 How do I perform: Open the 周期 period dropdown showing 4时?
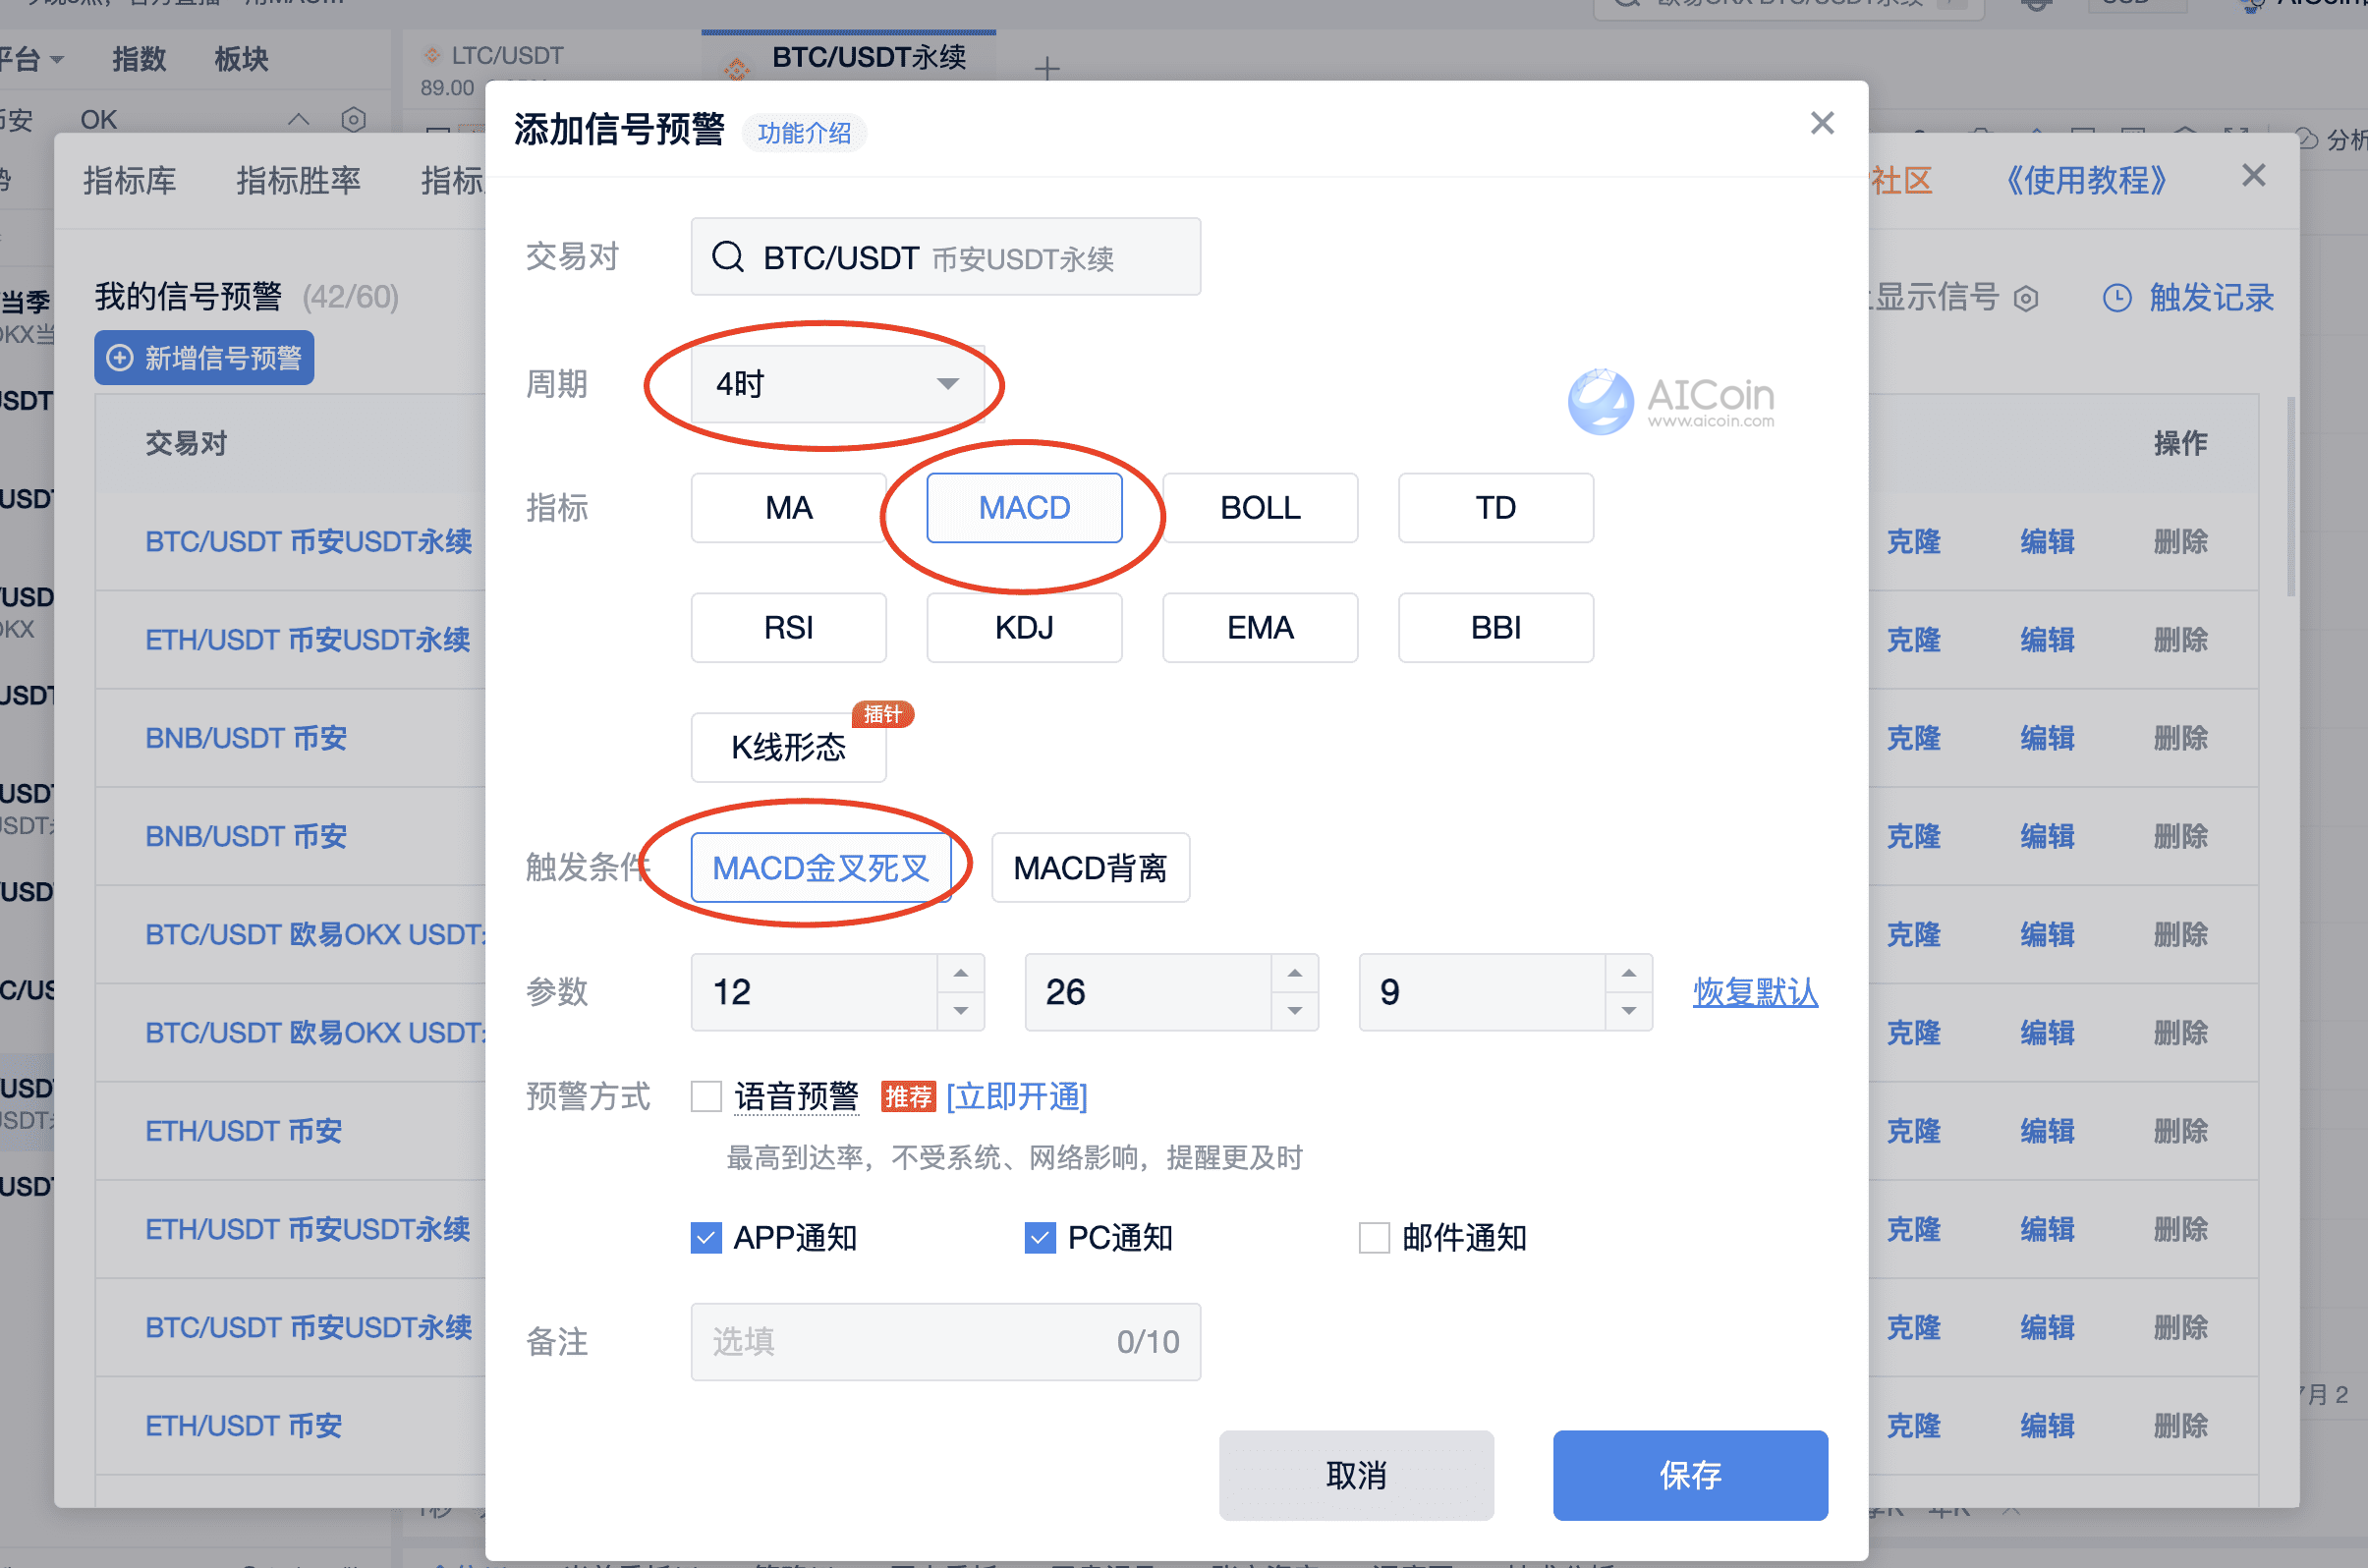click(x=837, y=384)
